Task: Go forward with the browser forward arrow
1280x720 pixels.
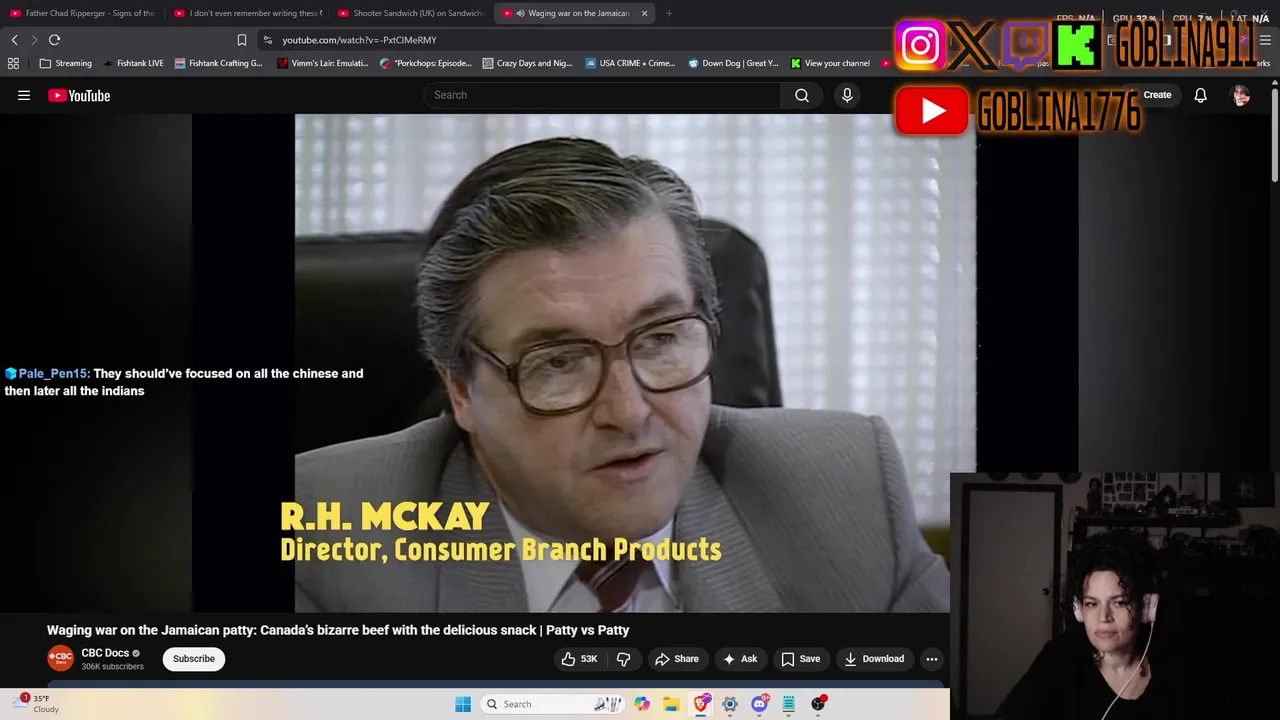Action: [34, 40]
